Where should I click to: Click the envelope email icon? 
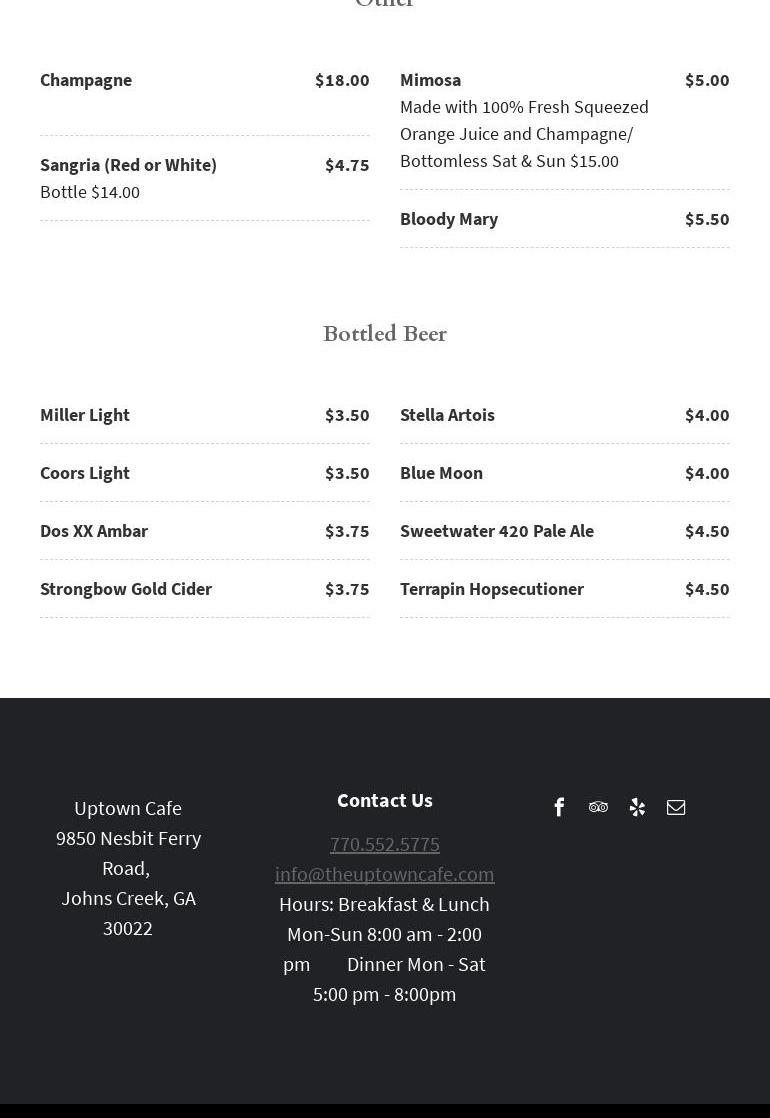pyautogui.click(x=676, y=807)
